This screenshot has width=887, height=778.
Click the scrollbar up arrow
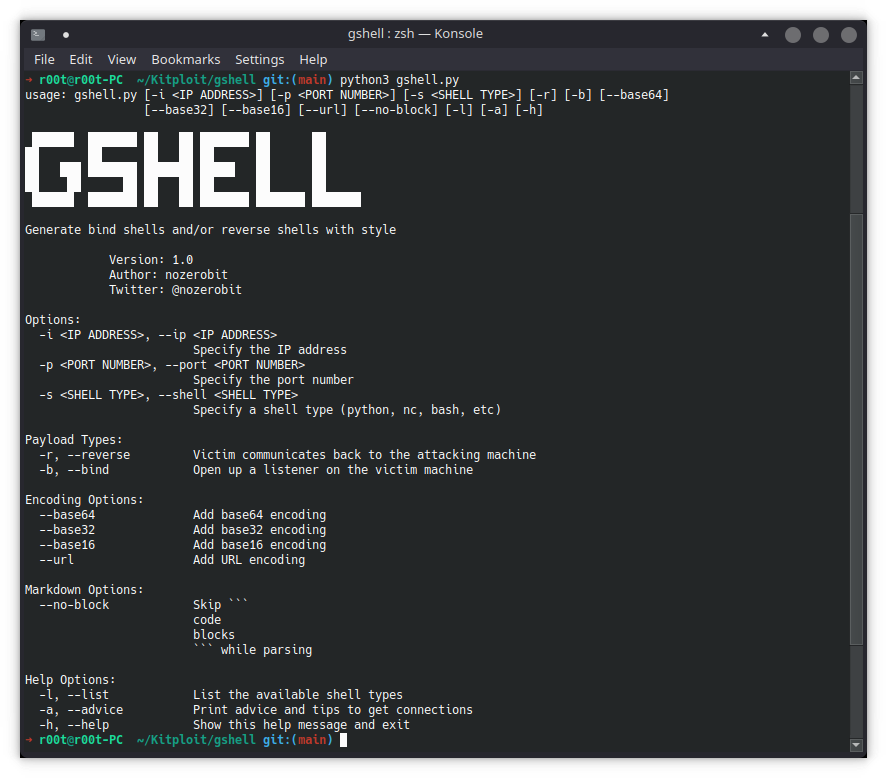pos(856,78)
